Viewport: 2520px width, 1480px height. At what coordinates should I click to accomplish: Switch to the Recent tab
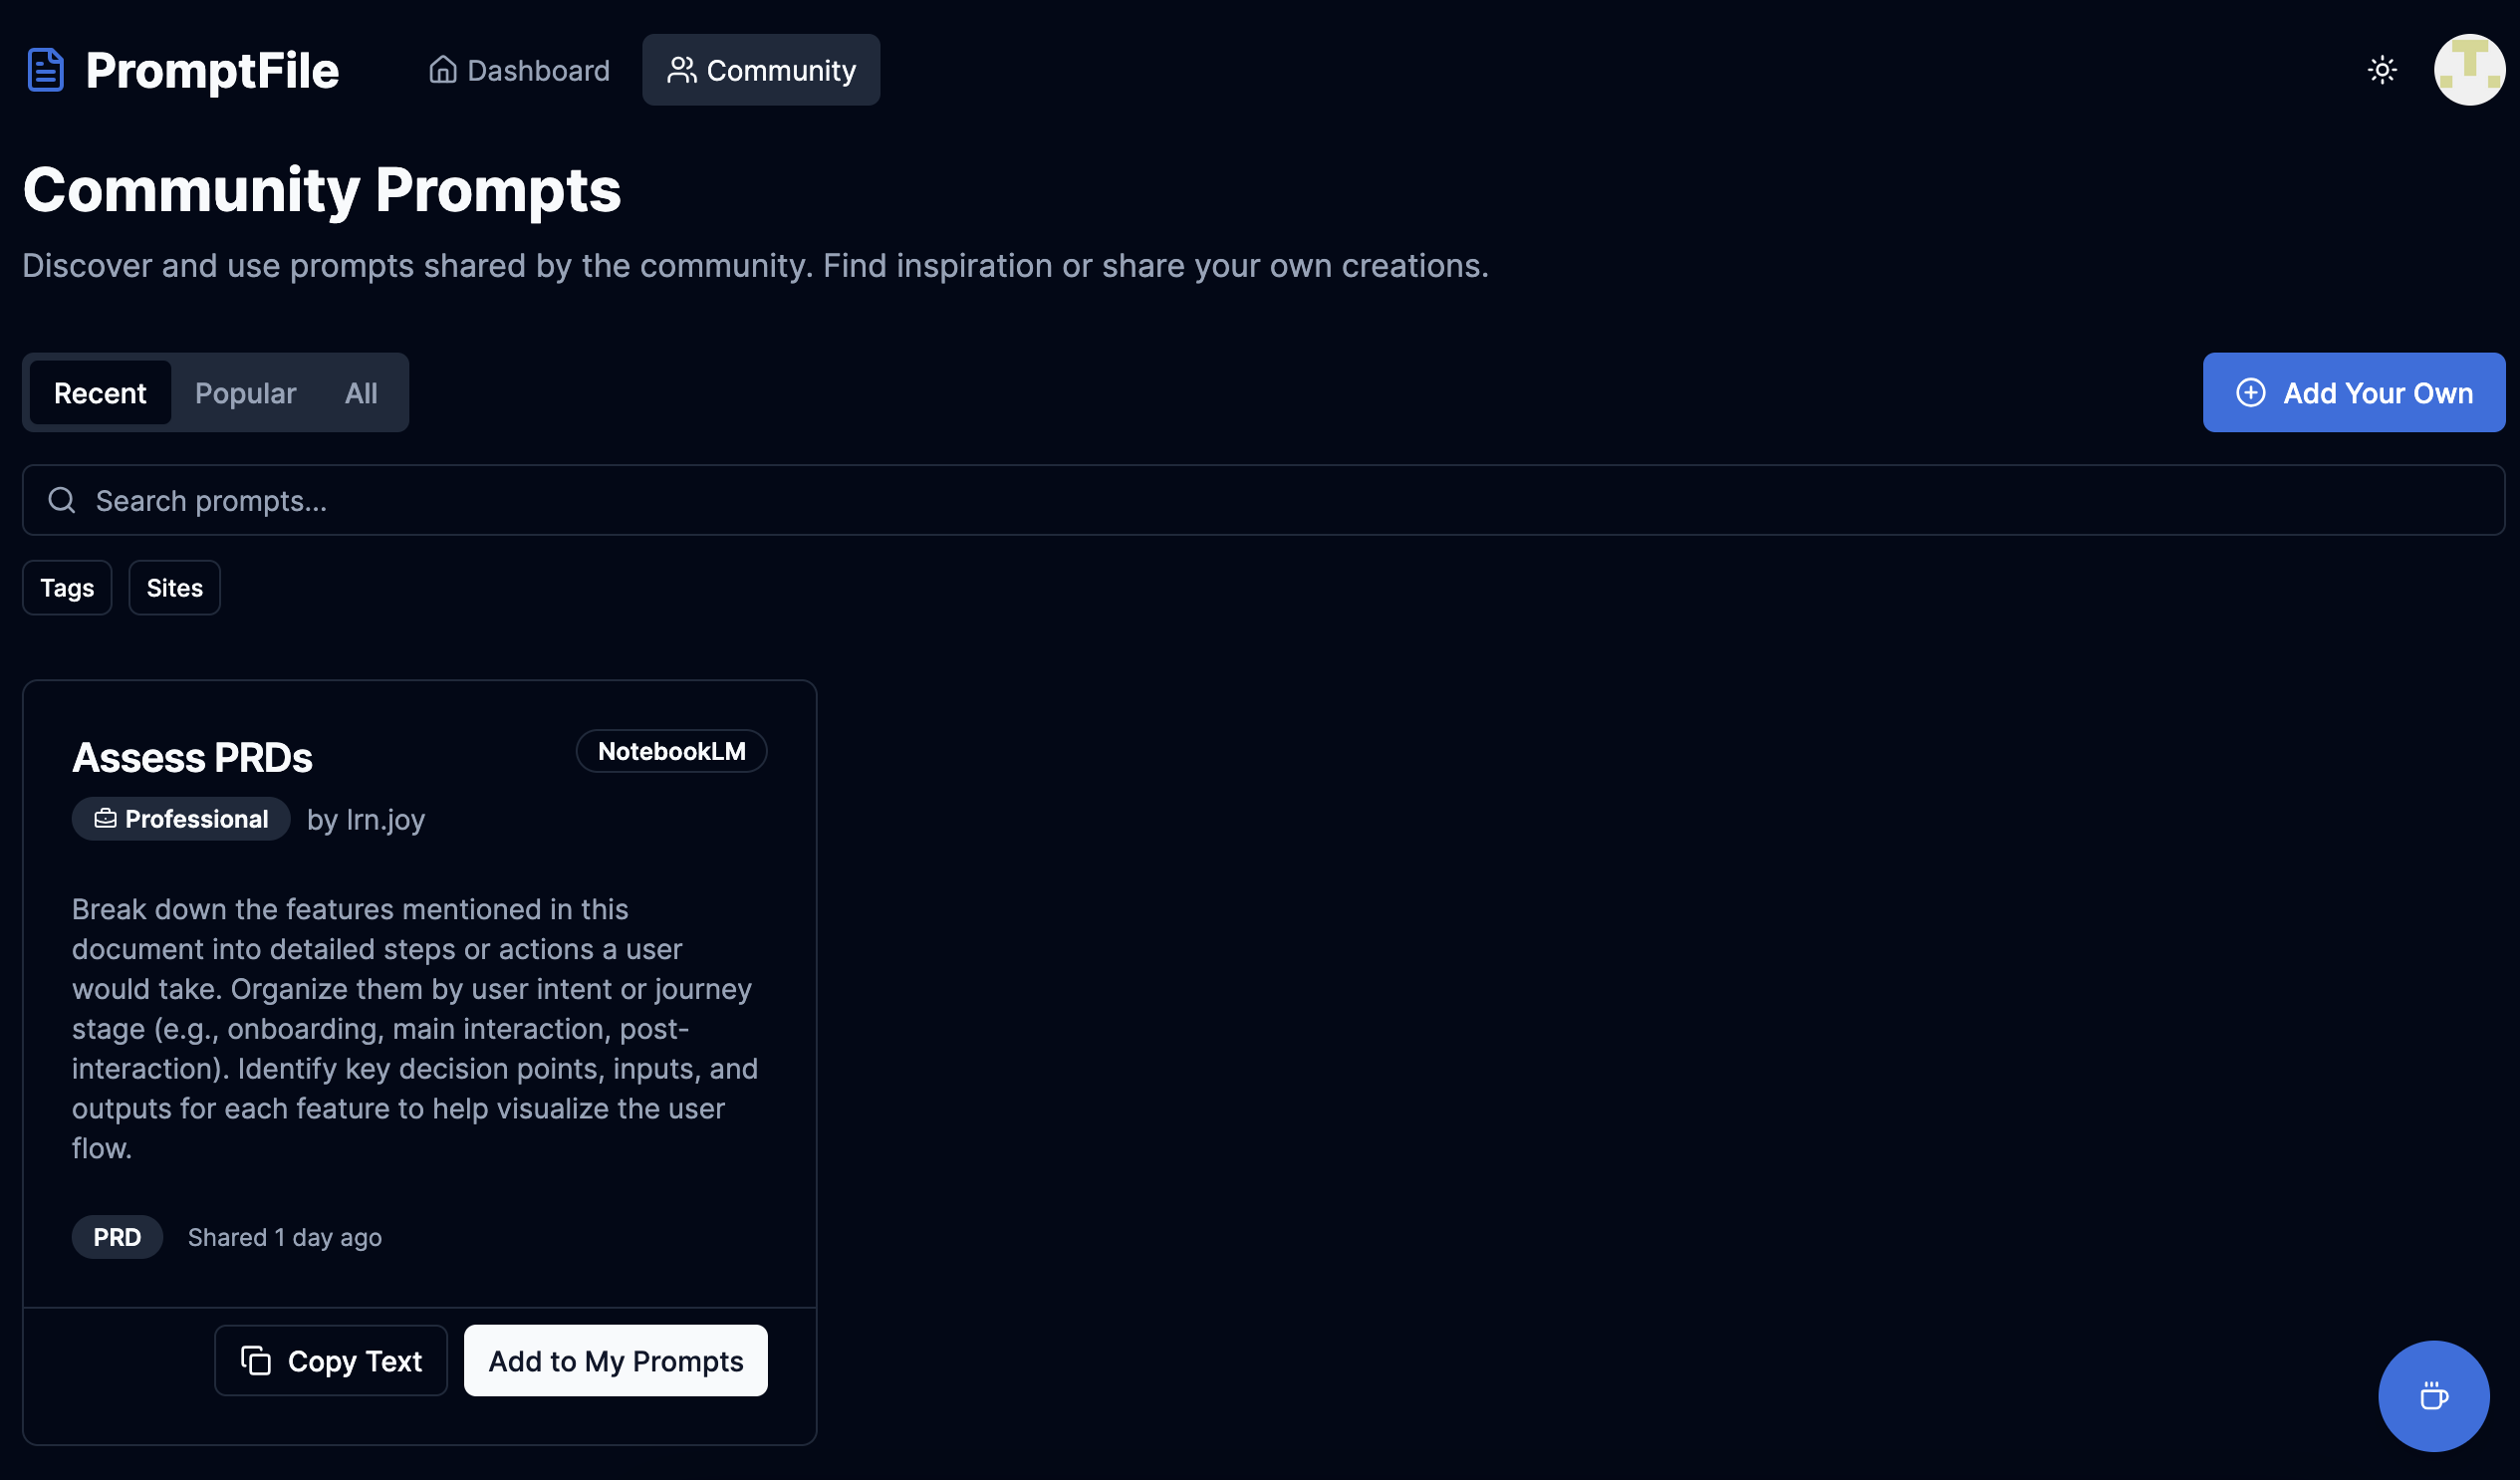[x=100, y=393]
